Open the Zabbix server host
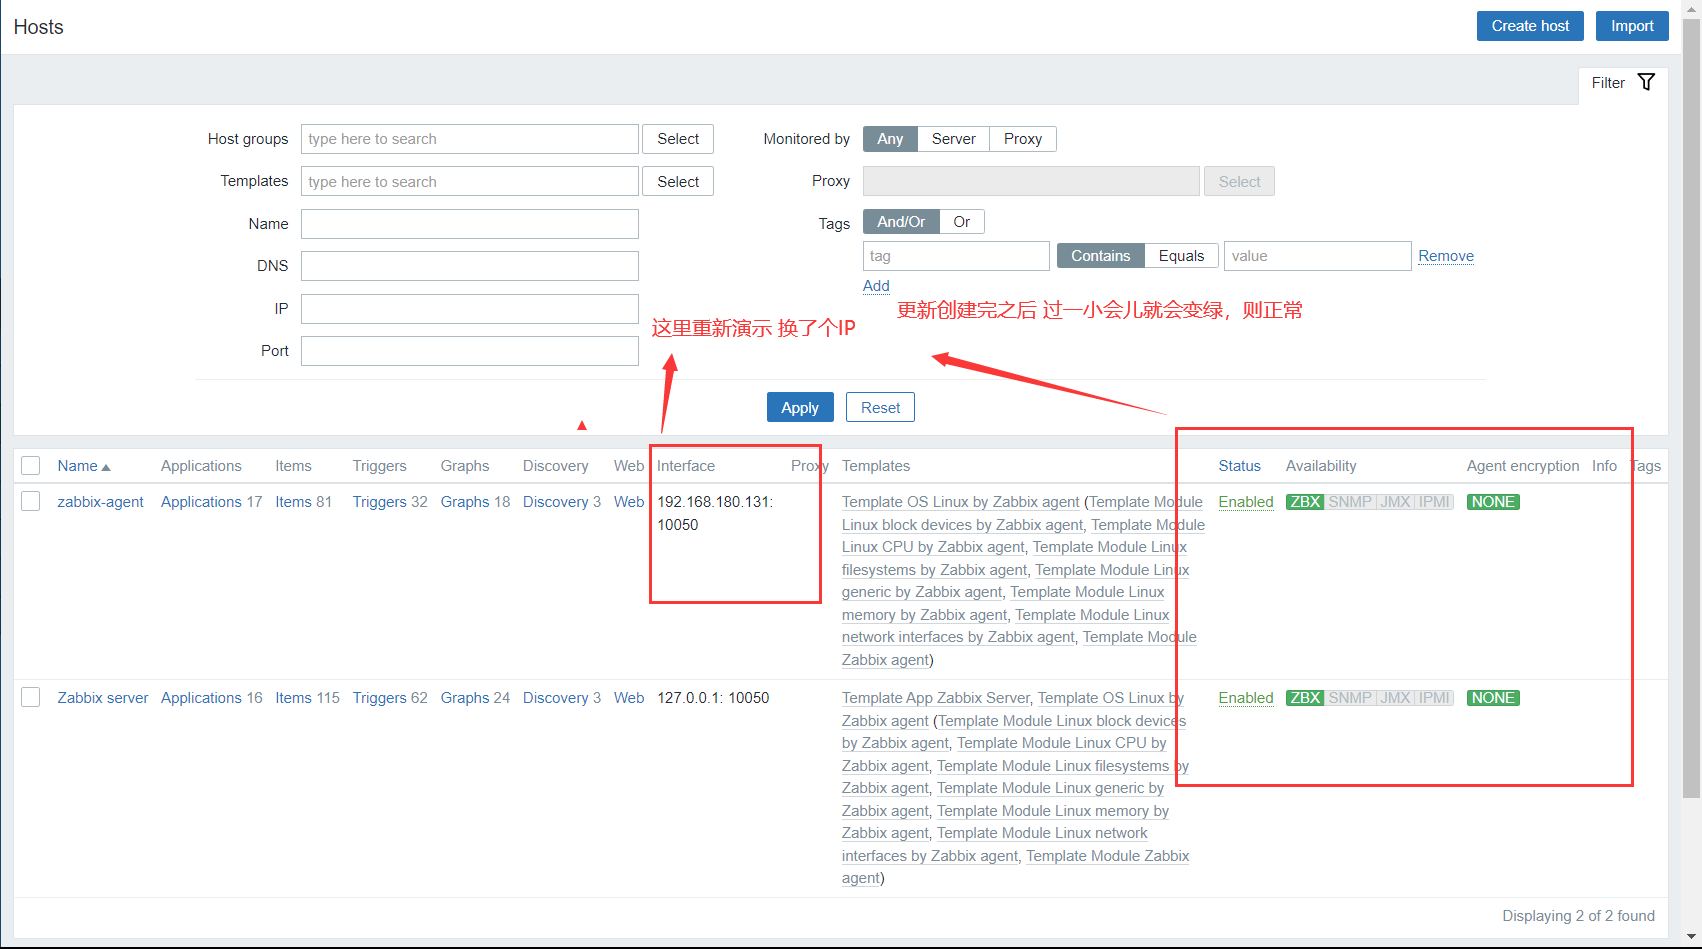The image size is (1702, 949). pyautogui.click(x=102, y=698)
